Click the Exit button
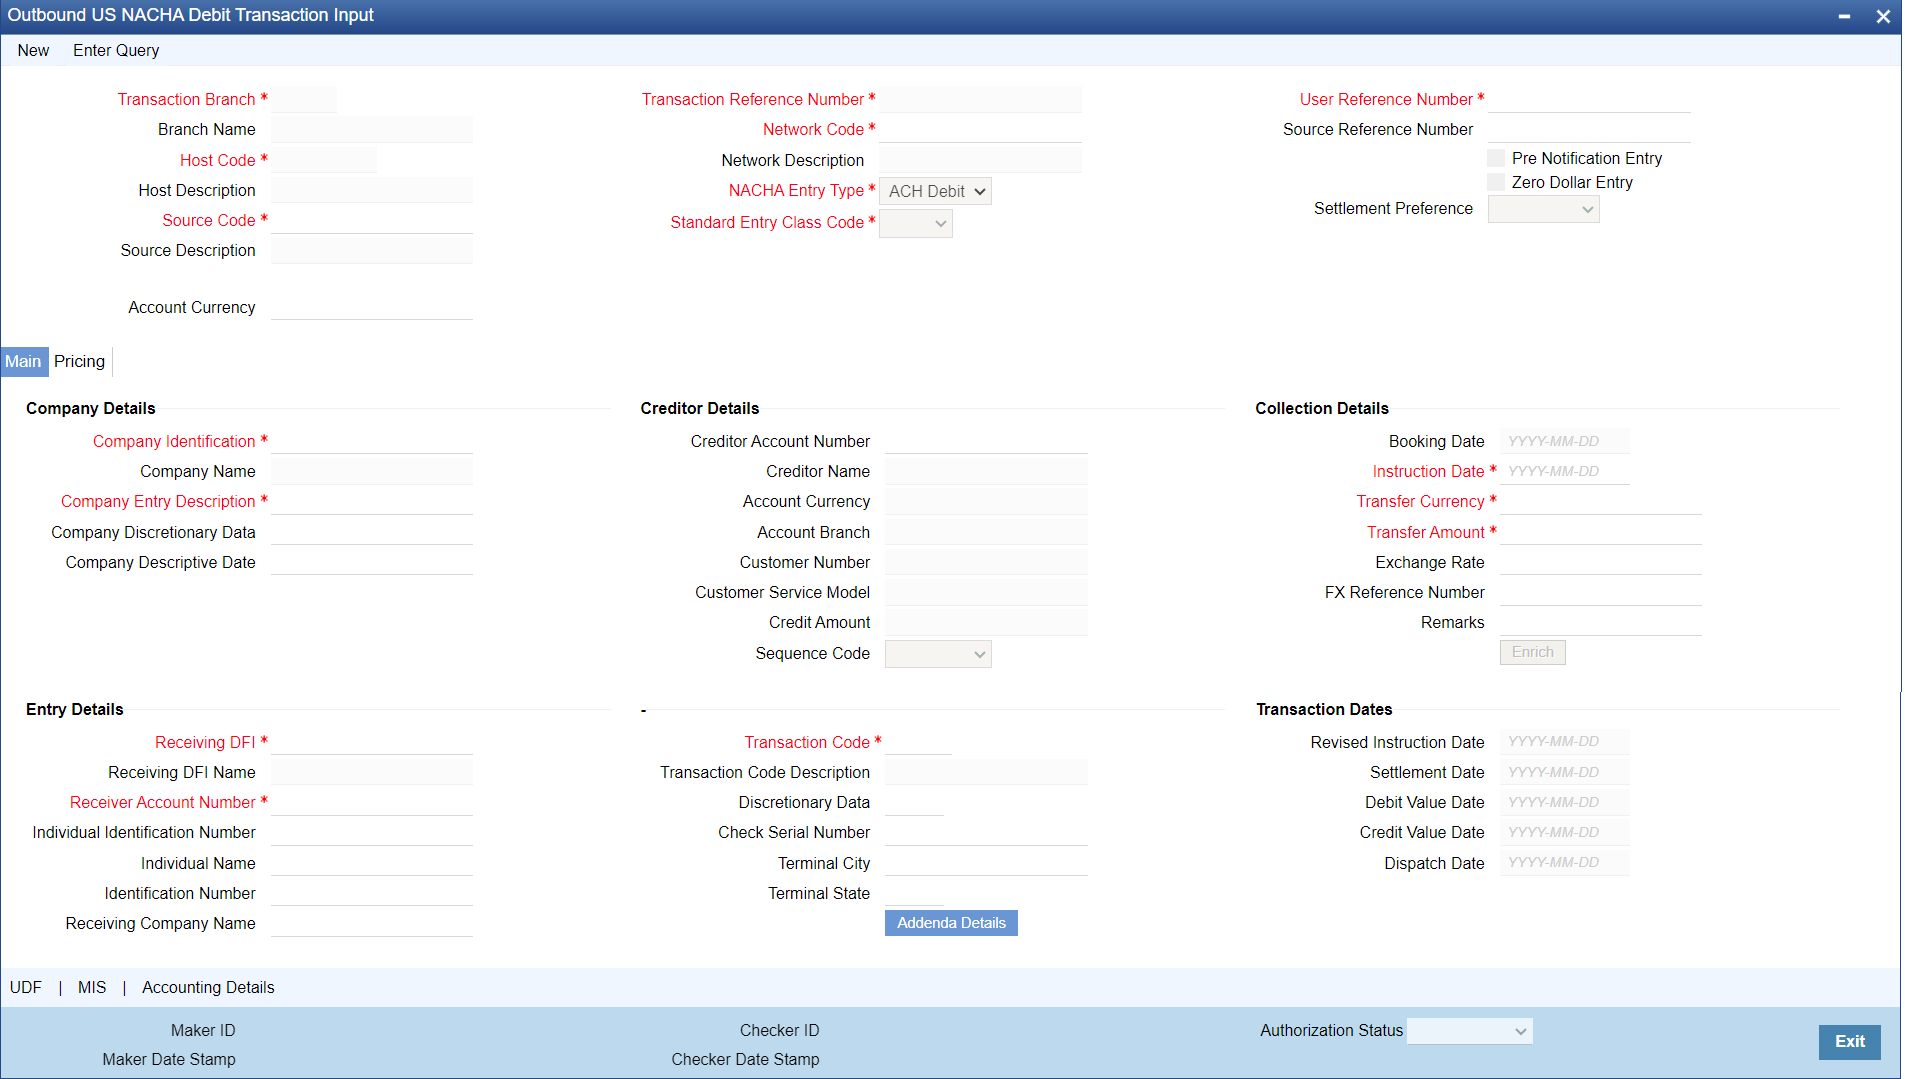 [x=1849, y=1042]
